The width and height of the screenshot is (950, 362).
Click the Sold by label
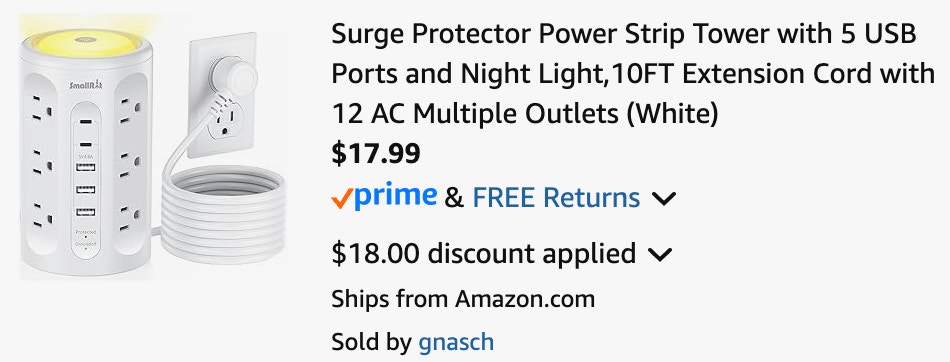click(371, 343)
